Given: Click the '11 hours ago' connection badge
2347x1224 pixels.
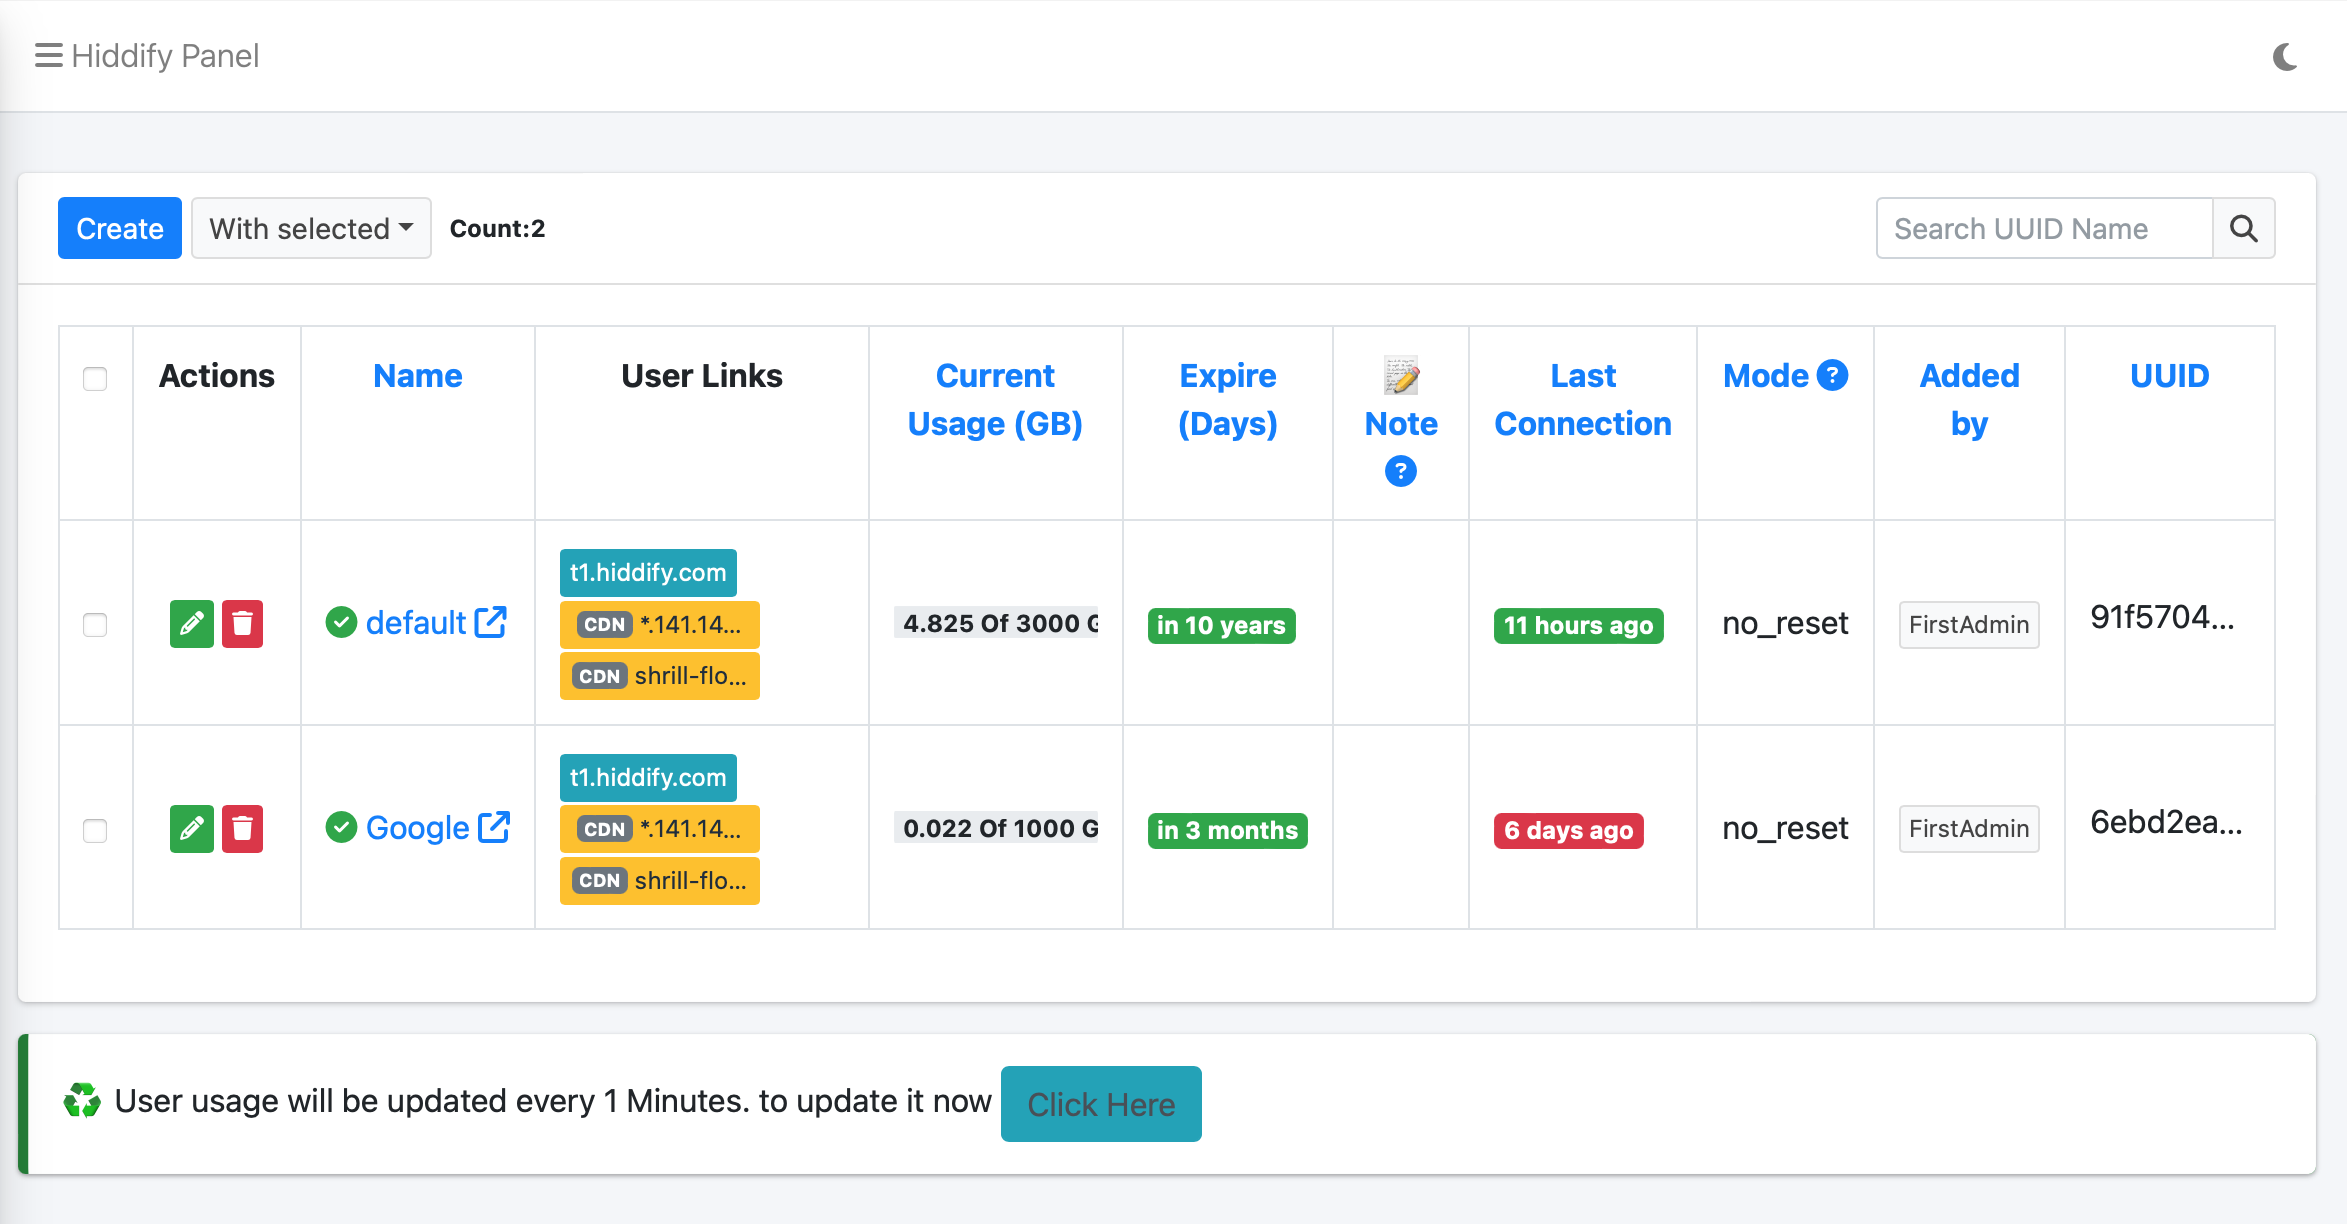Looking at the screenshot, I should (x=1578, y=626).
